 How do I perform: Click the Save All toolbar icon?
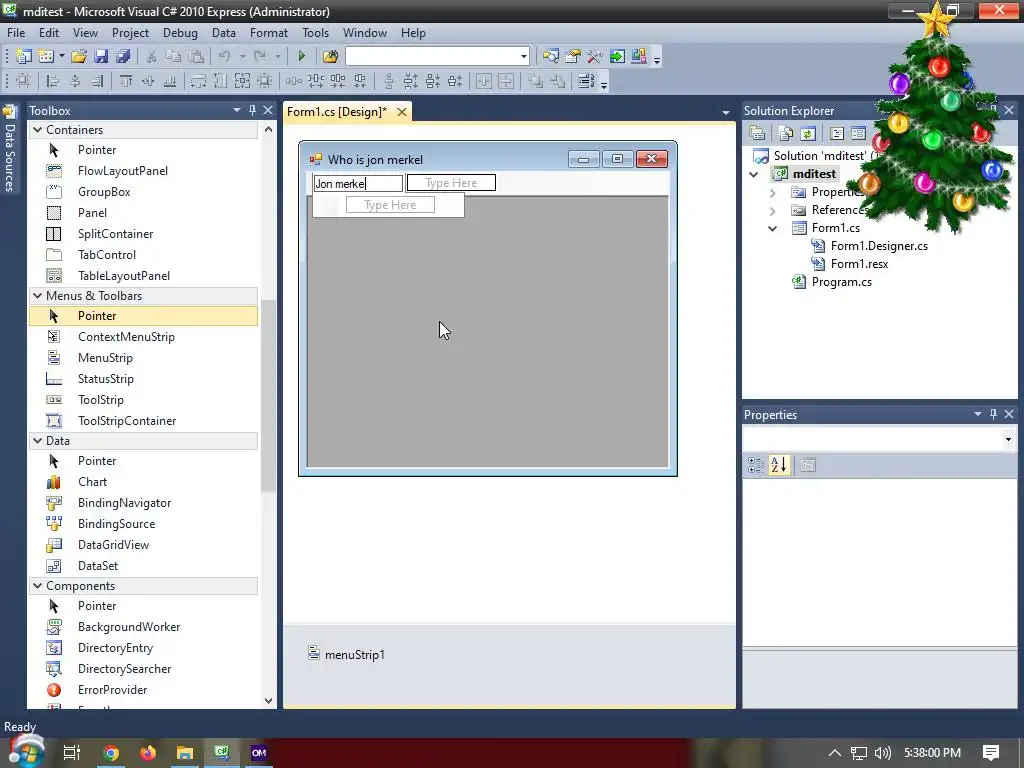coord(123,56)
